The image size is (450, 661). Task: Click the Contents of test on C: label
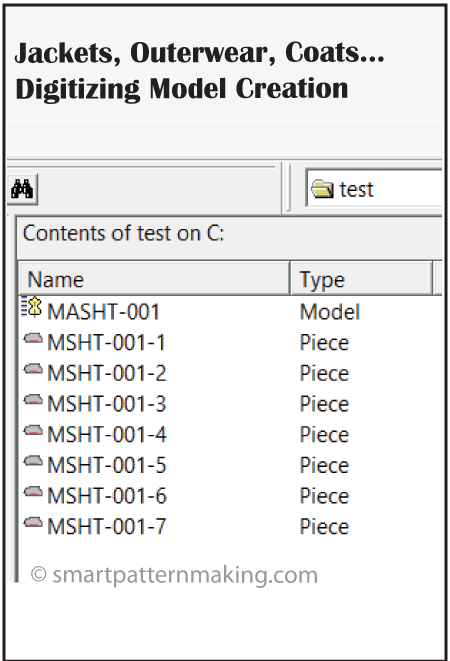click(124, 233)
